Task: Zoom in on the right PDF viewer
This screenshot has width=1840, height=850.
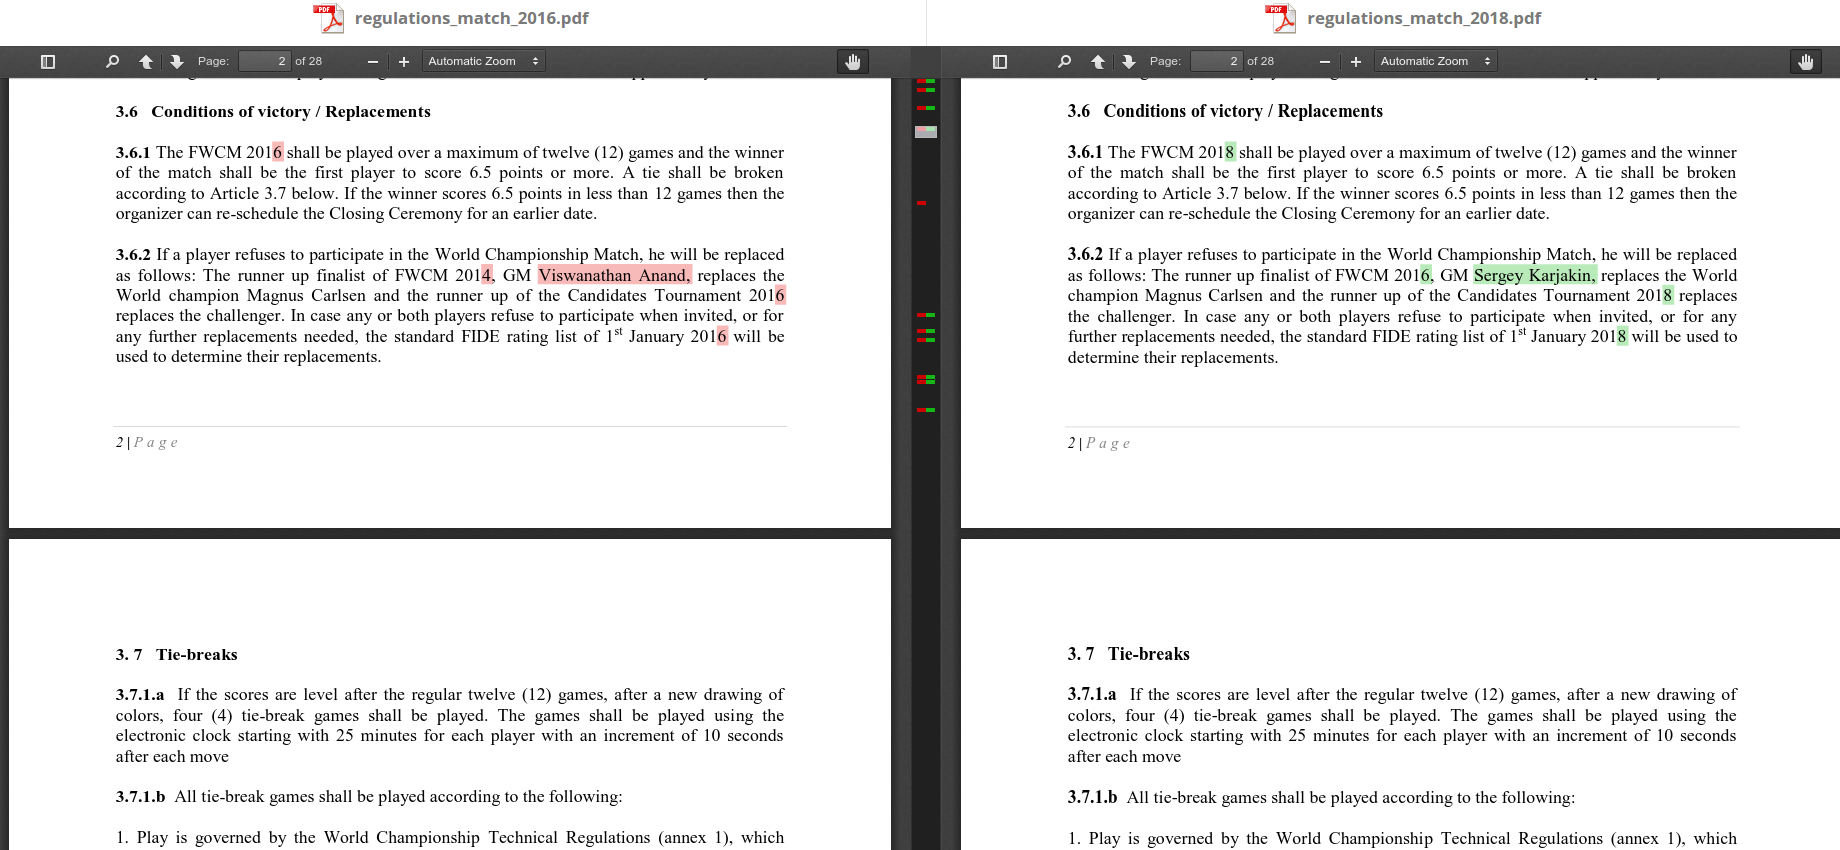Action: click(1356, 62)
